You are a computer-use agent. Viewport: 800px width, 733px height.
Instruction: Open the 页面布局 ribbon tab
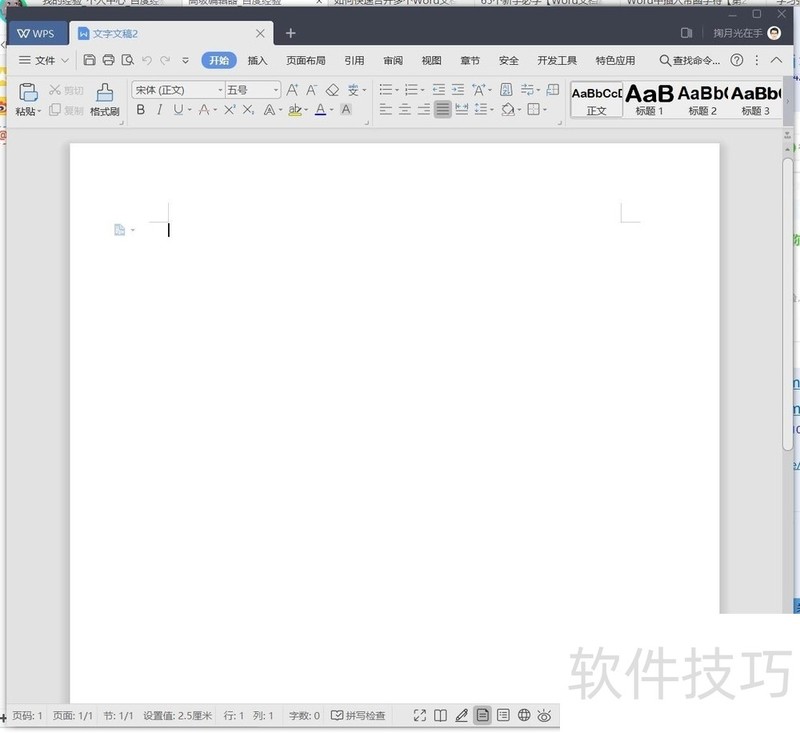306,60
